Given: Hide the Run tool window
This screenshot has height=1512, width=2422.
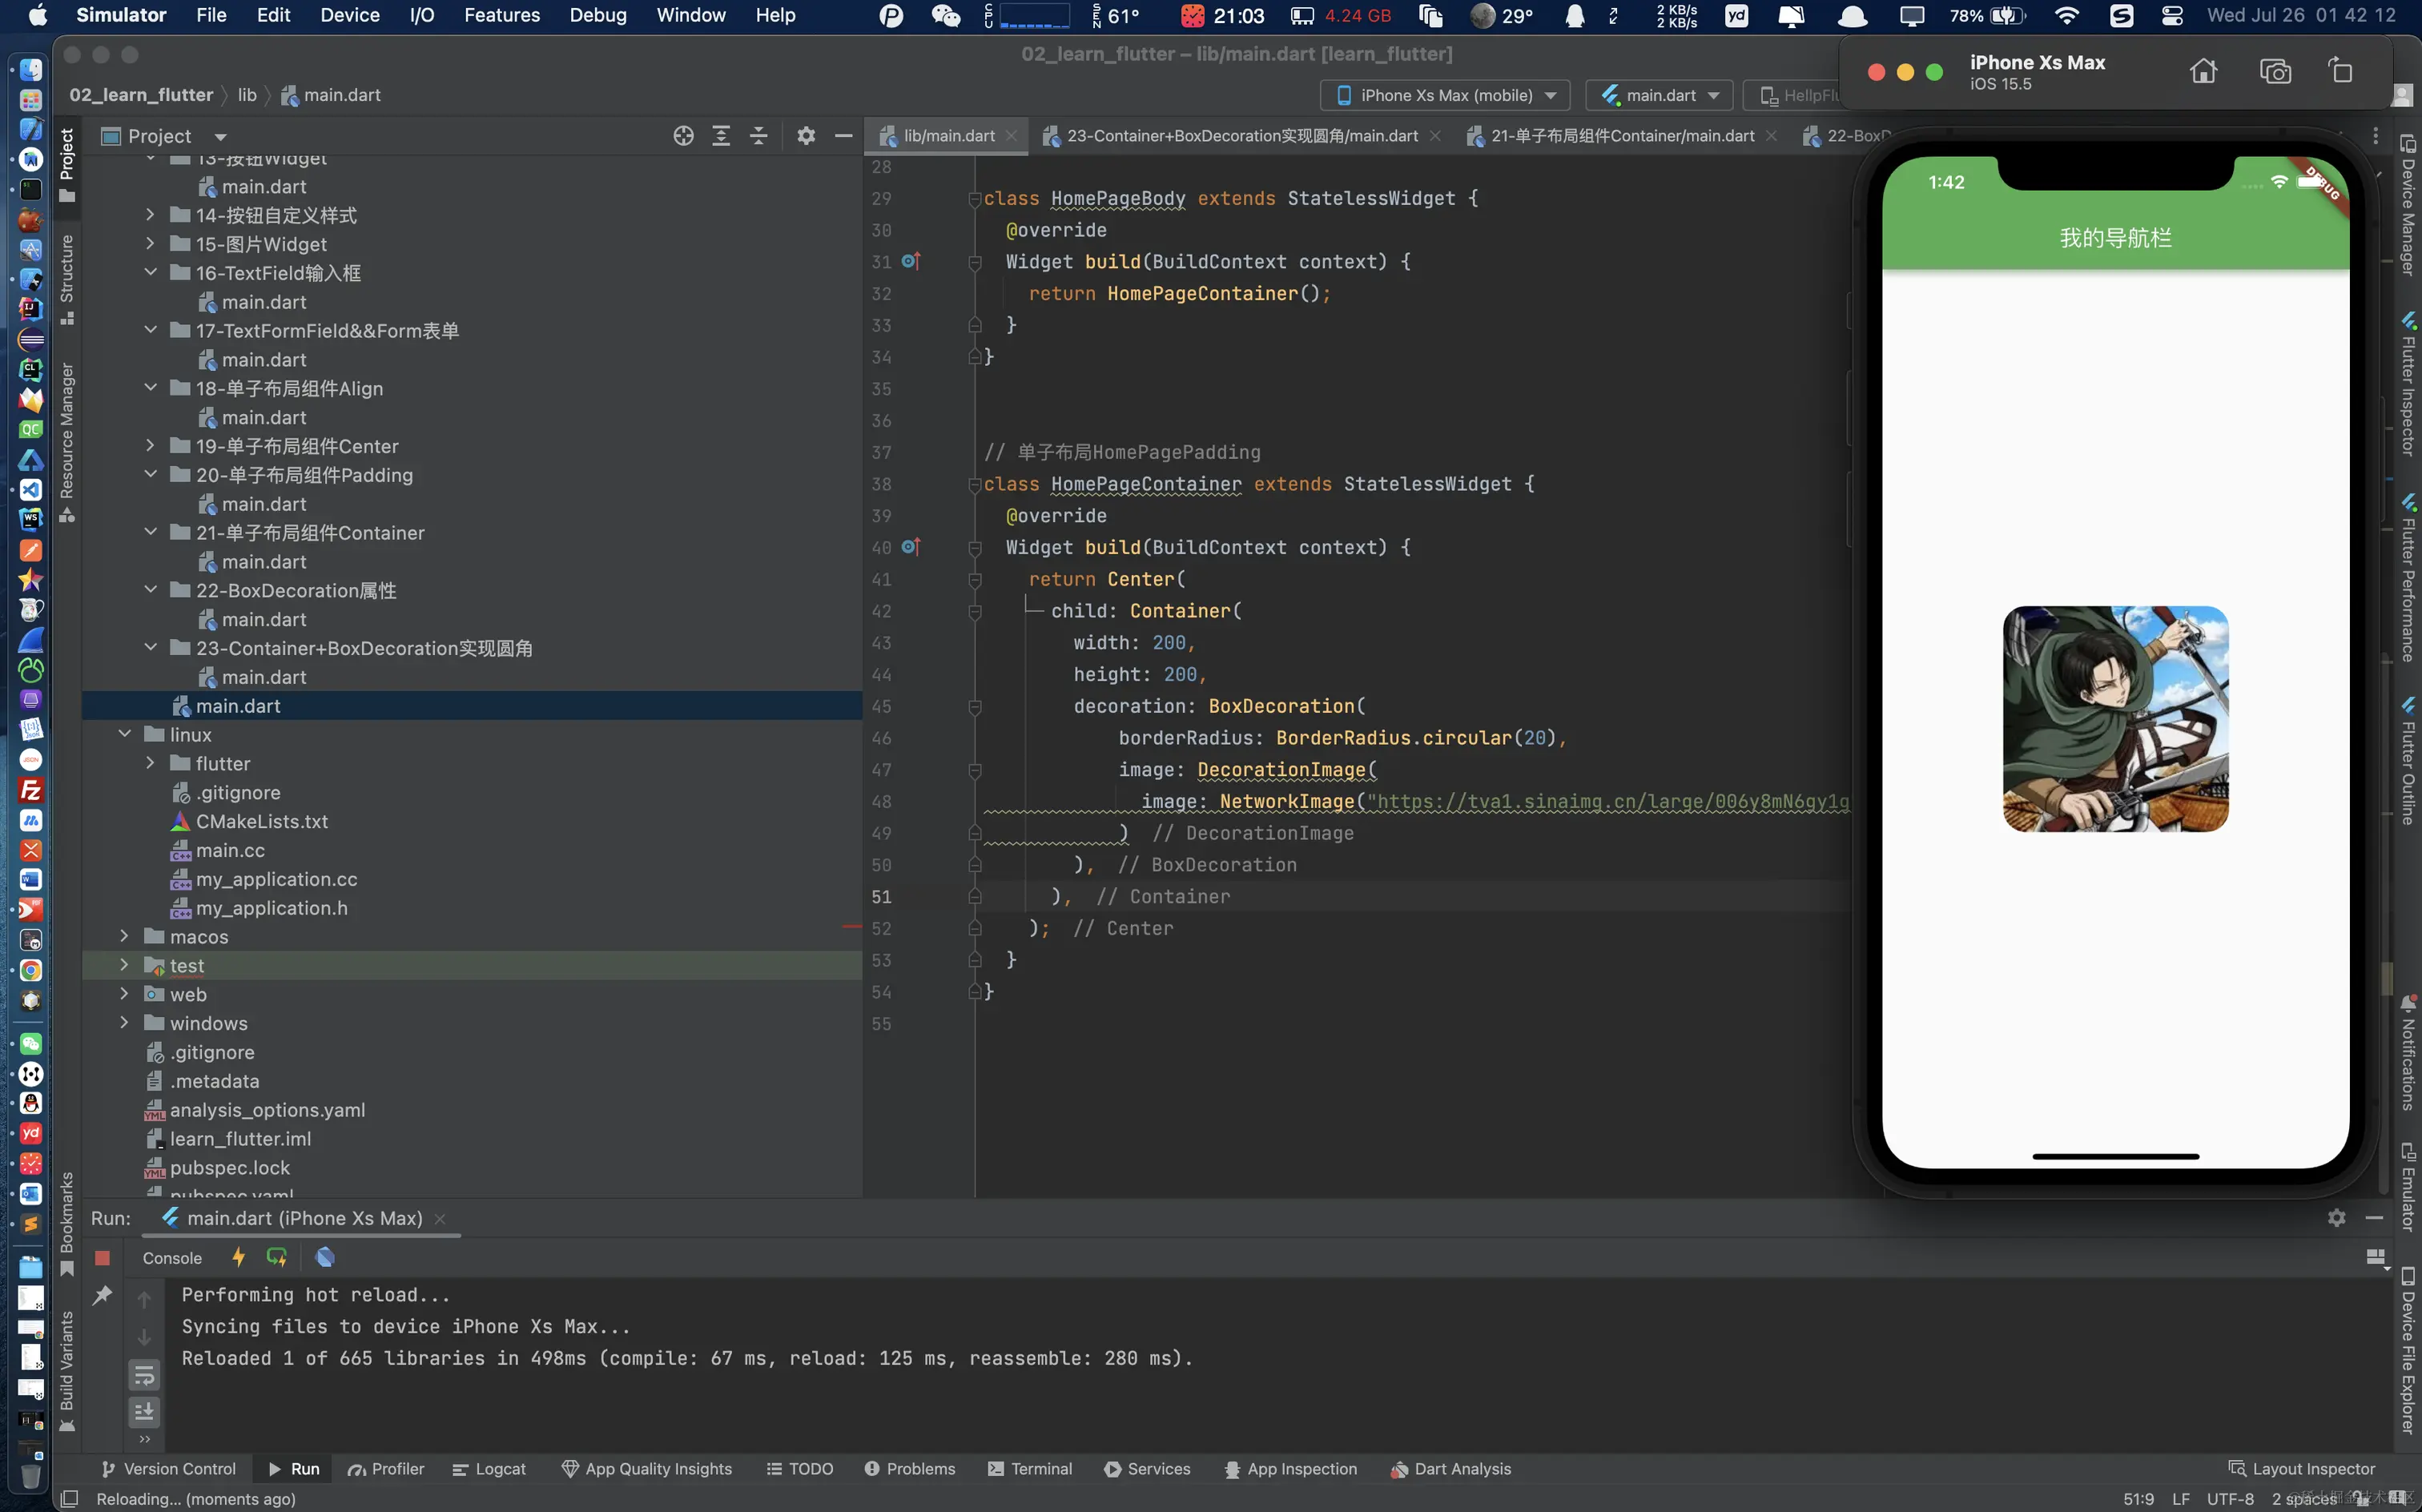Looking at the screenshot, I should point(2374,1217).
